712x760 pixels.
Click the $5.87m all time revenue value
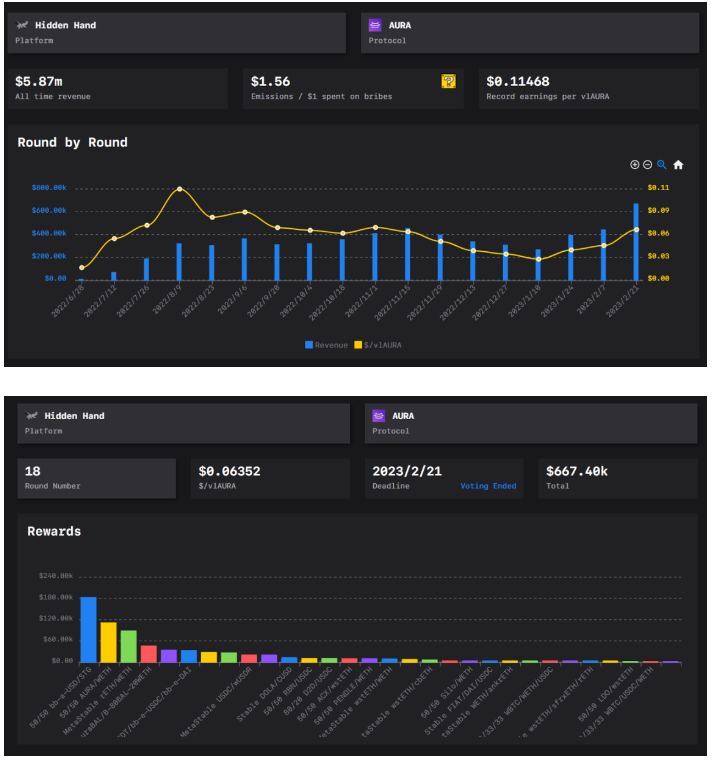tap(39, 81)
